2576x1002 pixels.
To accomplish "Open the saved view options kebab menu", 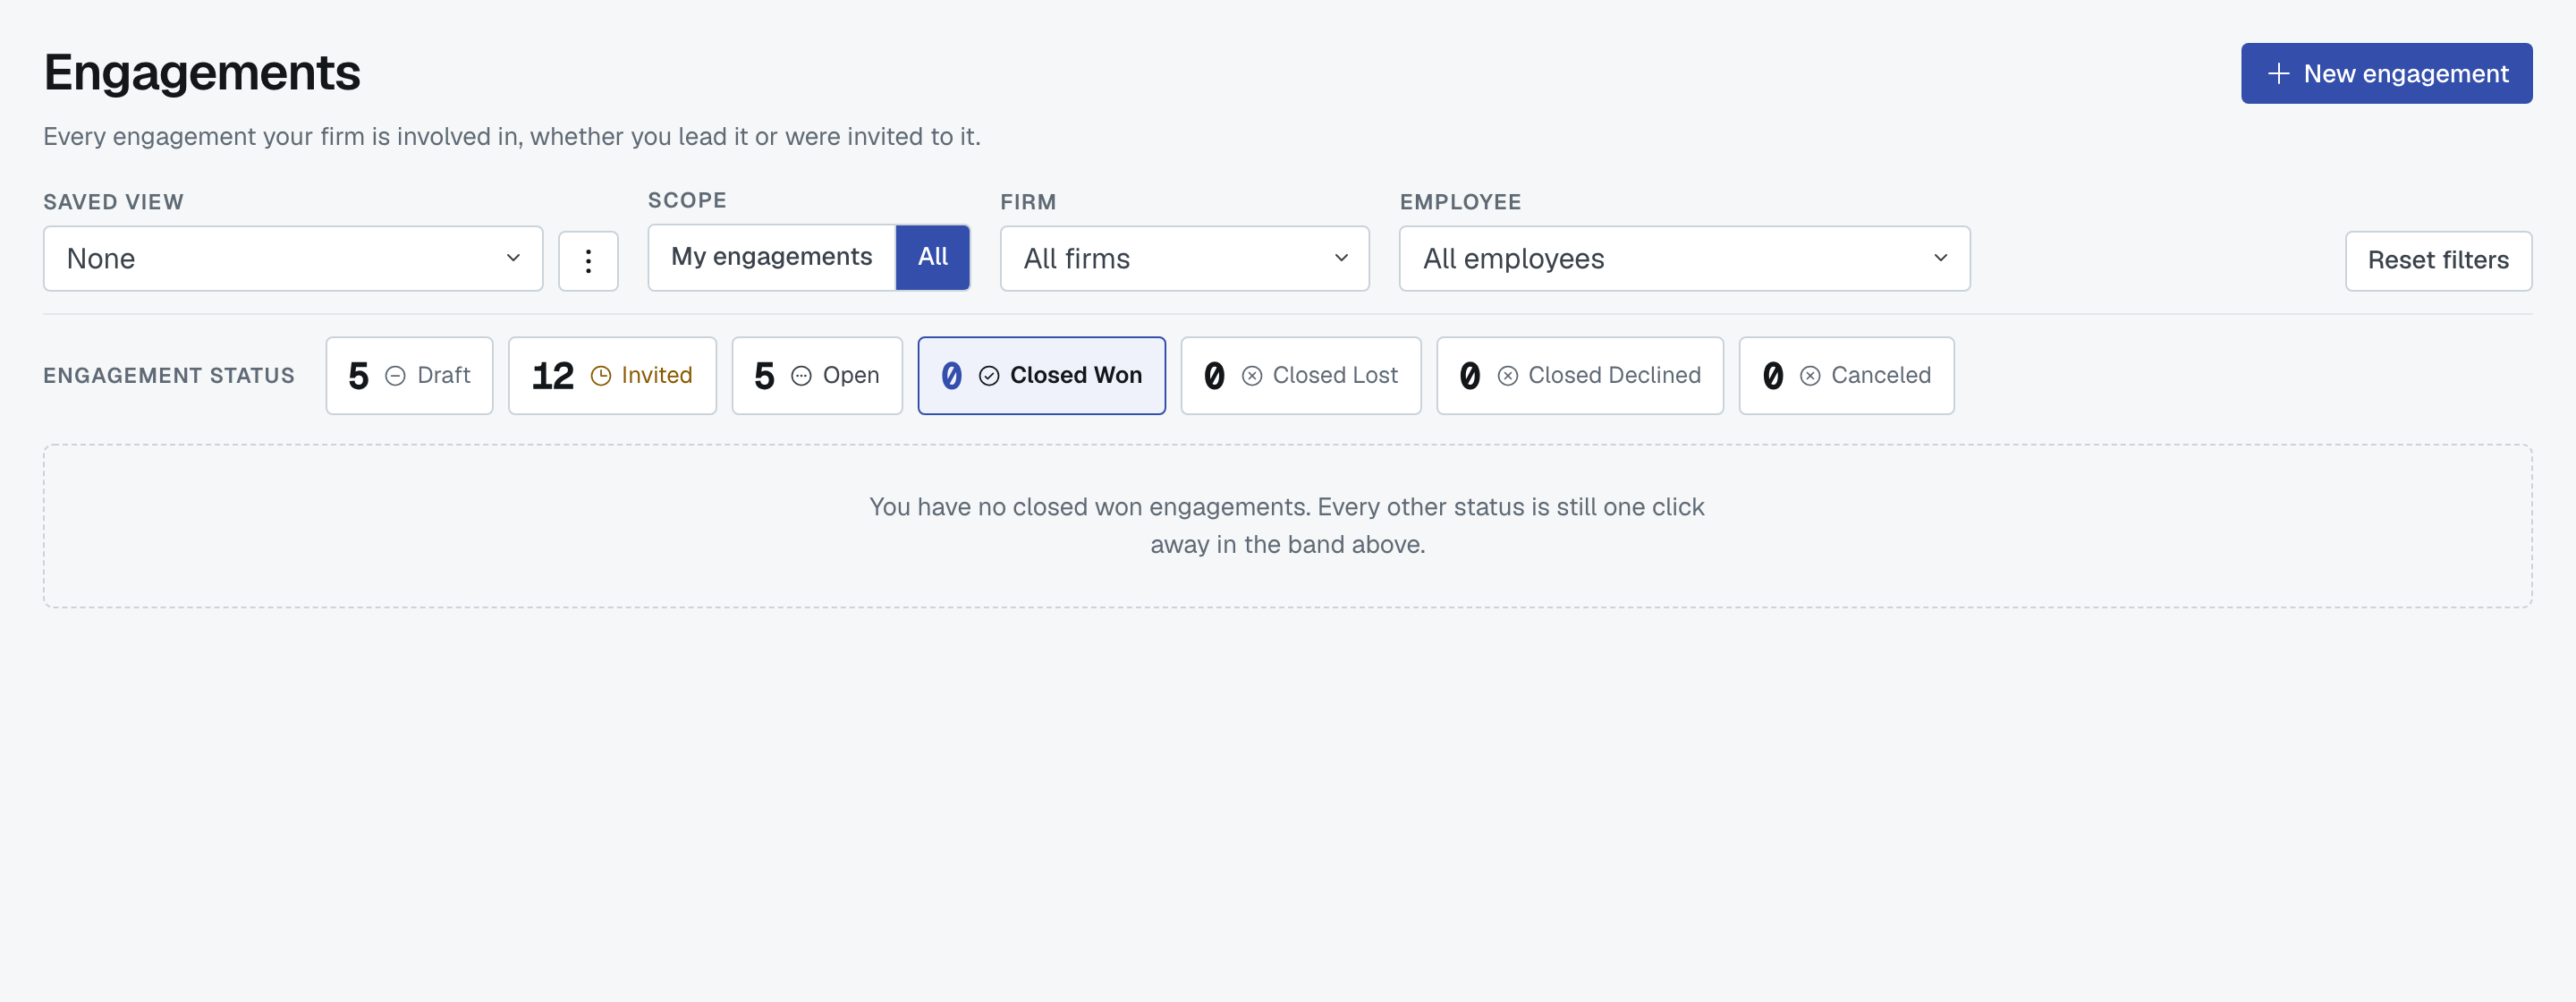I will [x=588, y=261].
